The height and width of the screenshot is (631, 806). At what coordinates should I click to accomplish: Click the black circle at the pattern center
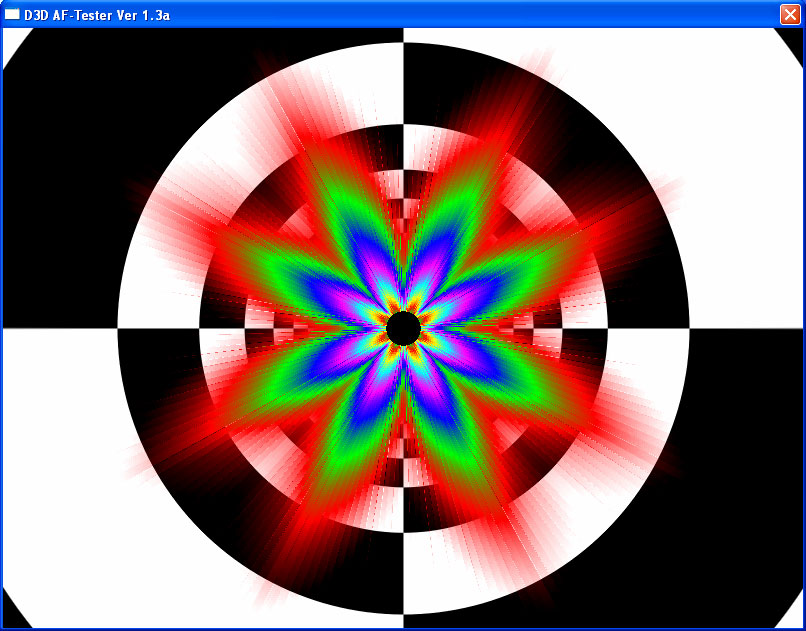403,328
